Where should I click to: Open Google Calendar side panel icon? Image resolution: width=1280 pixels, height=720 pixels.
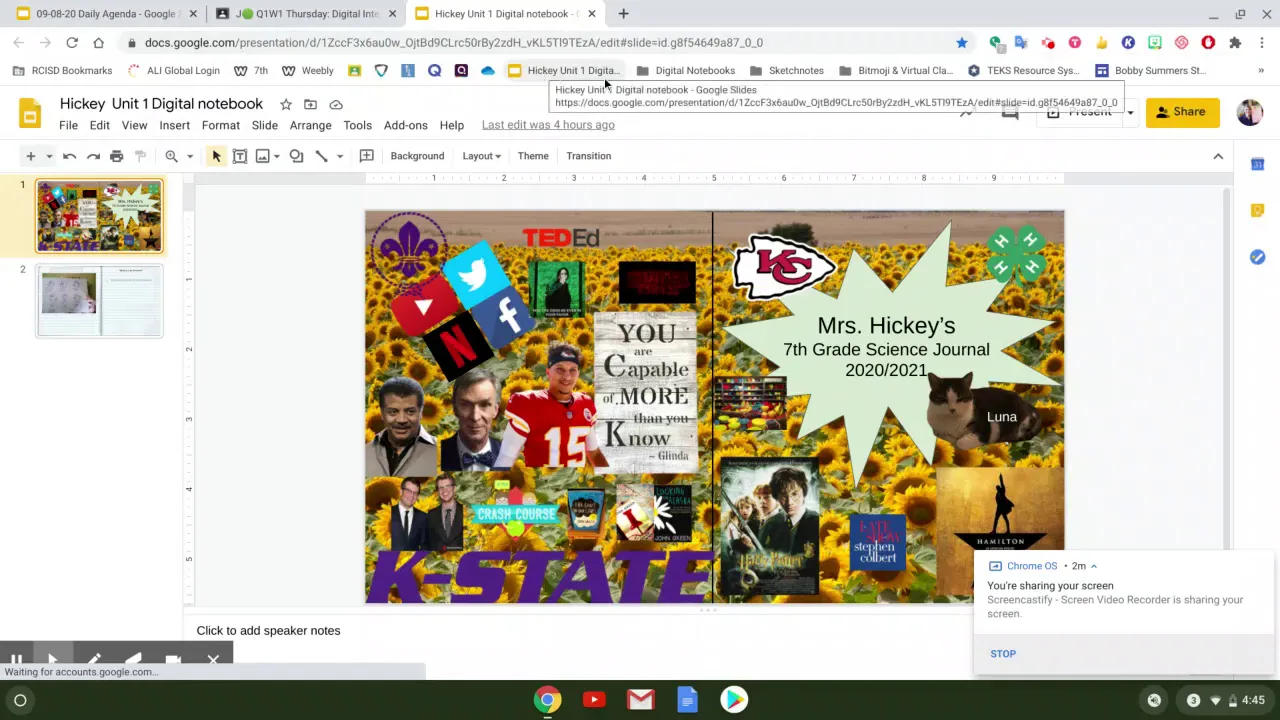coord(1258,164)
